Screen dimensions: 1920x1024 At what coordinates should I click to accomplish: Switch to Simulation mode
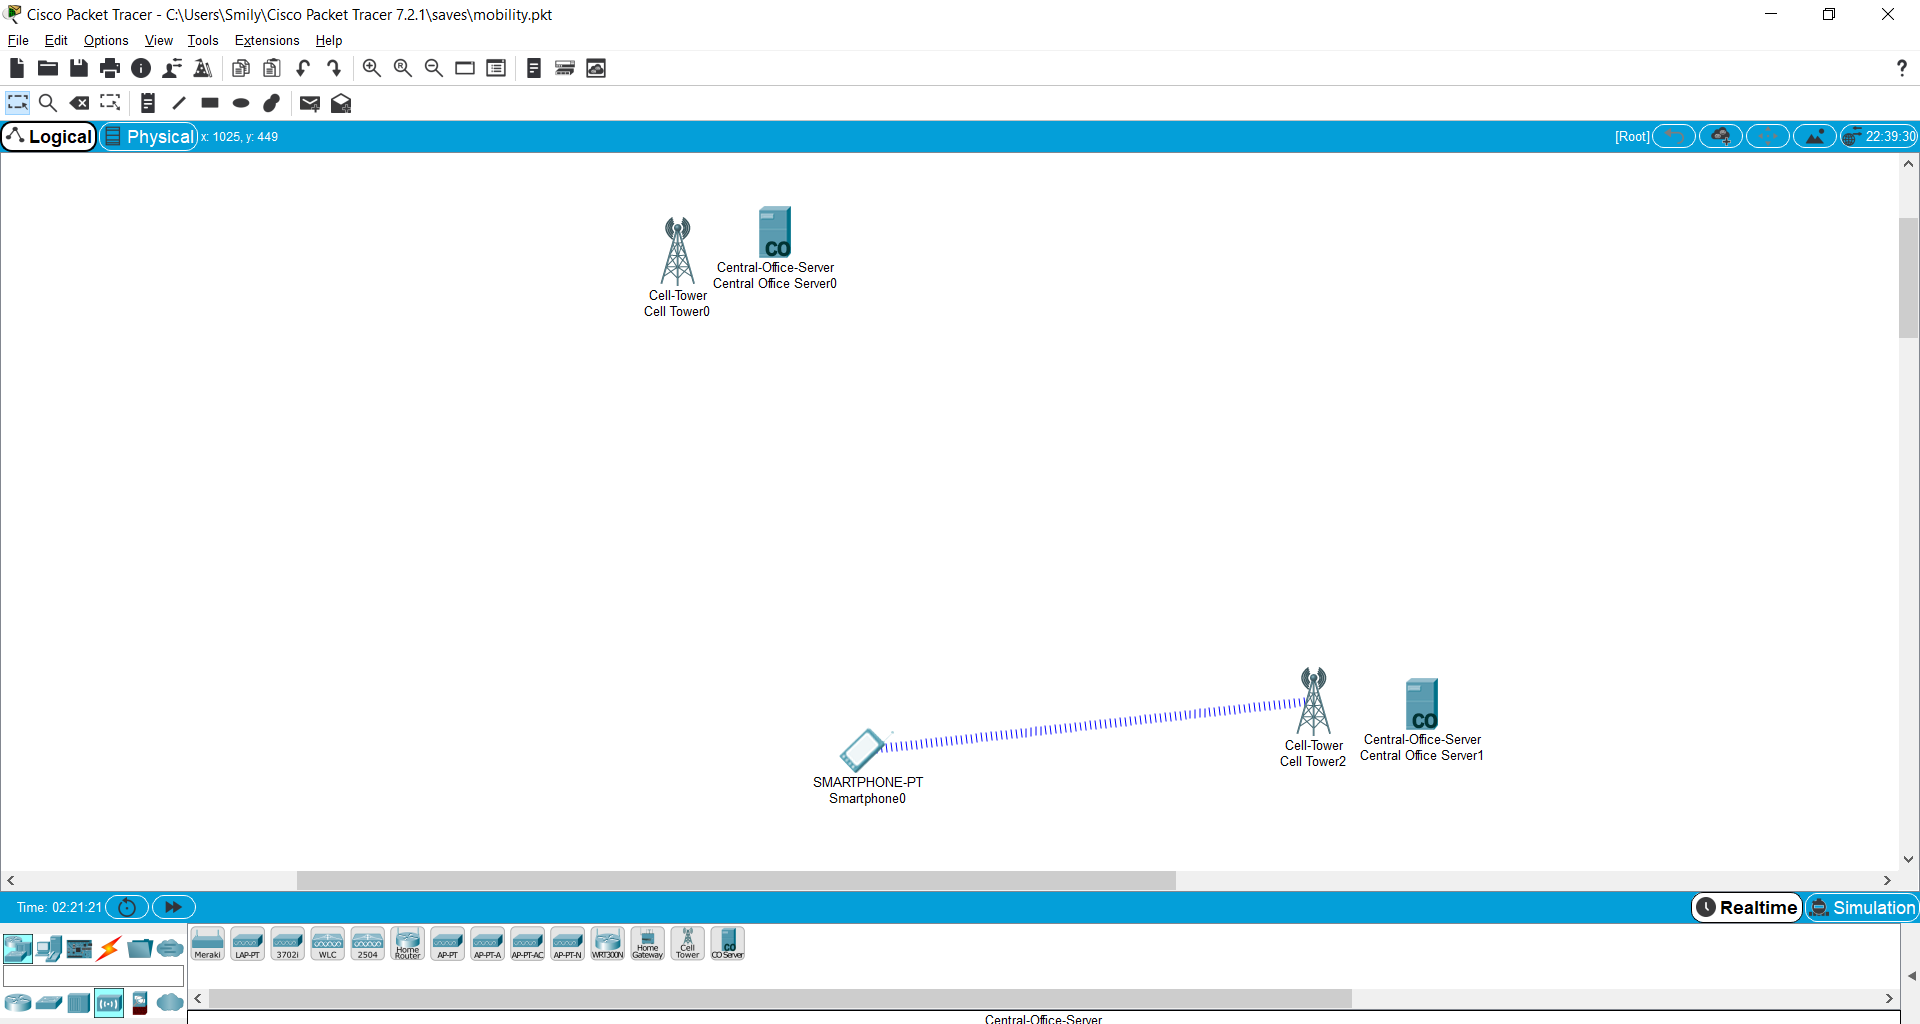[x=1862, y=907]
